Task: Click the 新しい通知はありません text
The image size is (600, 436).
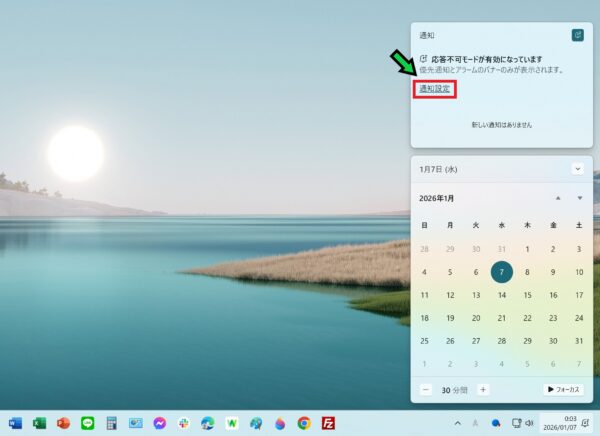Action: [x=502, y=125]
